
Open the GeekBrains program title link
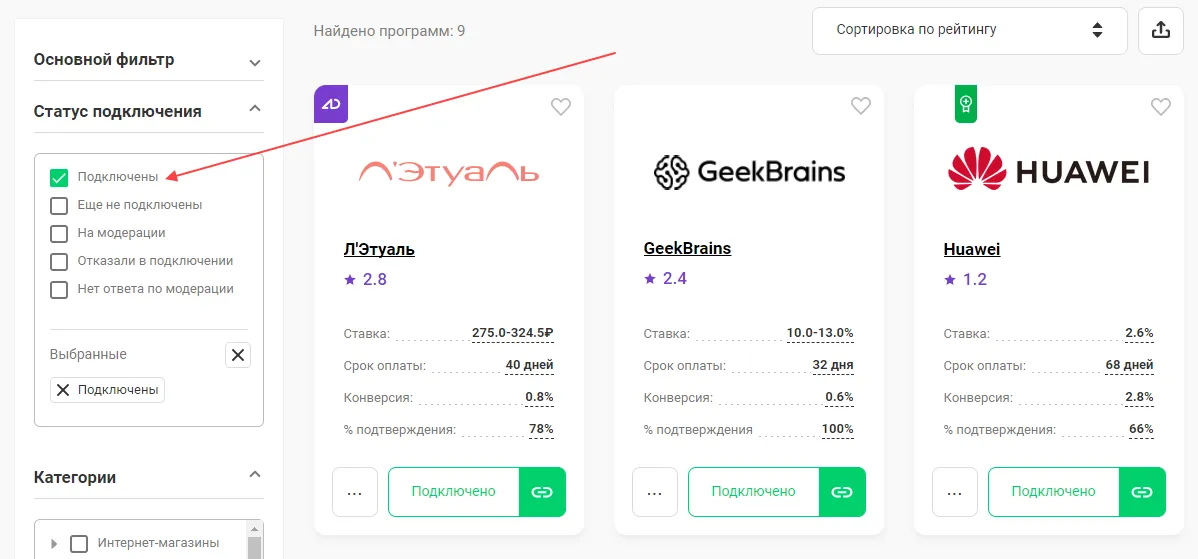688,248
